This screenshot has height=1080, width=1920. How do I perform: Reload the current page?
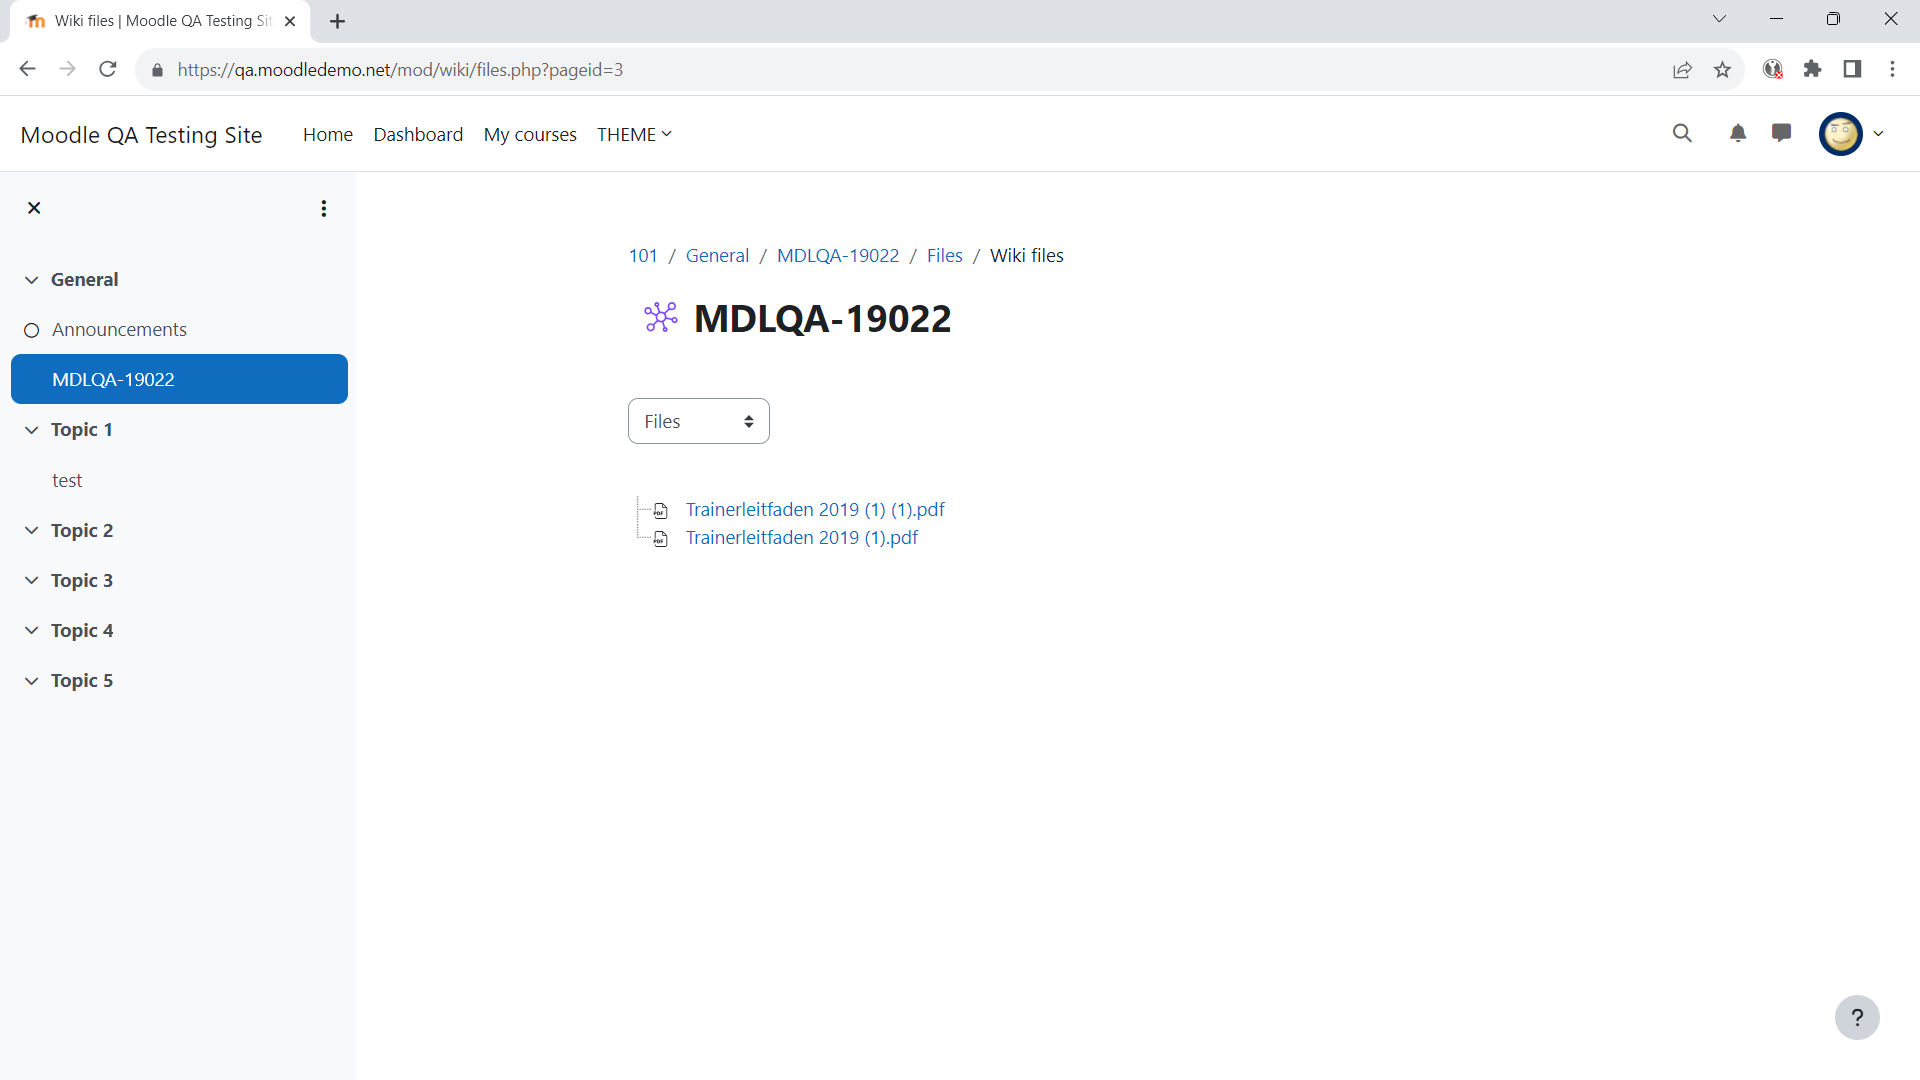click(108, 69)
